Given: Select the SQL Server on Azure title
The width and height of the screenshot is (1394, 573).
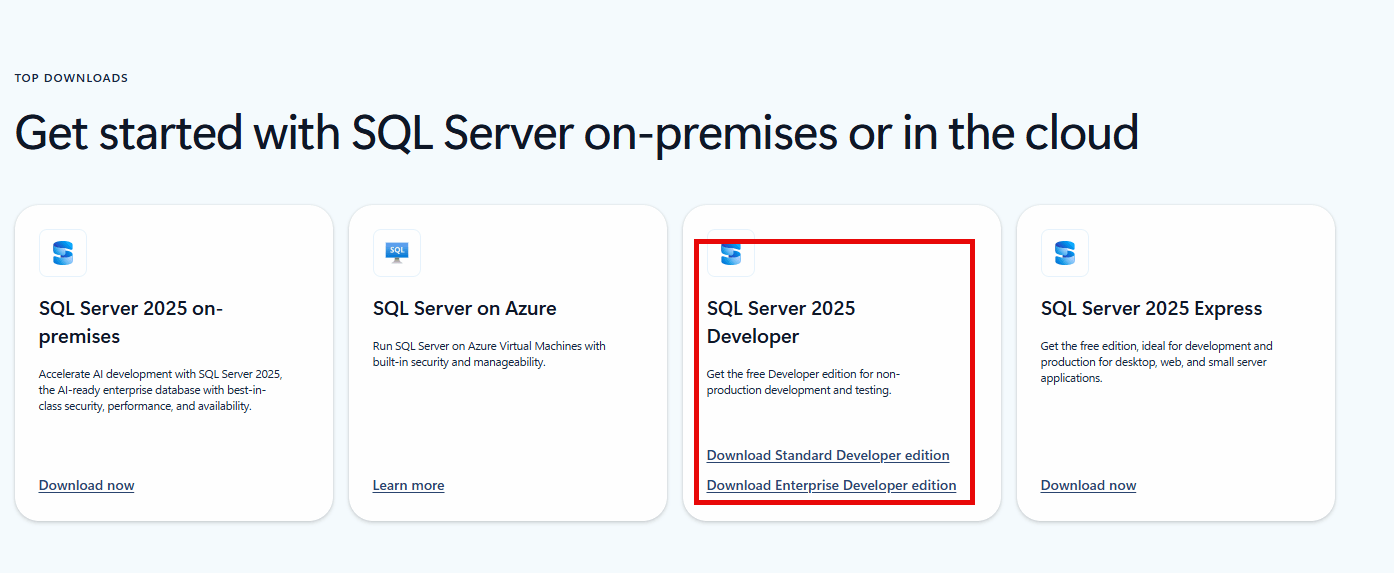Looking at the screenshot, I should (x=464, y=308).
